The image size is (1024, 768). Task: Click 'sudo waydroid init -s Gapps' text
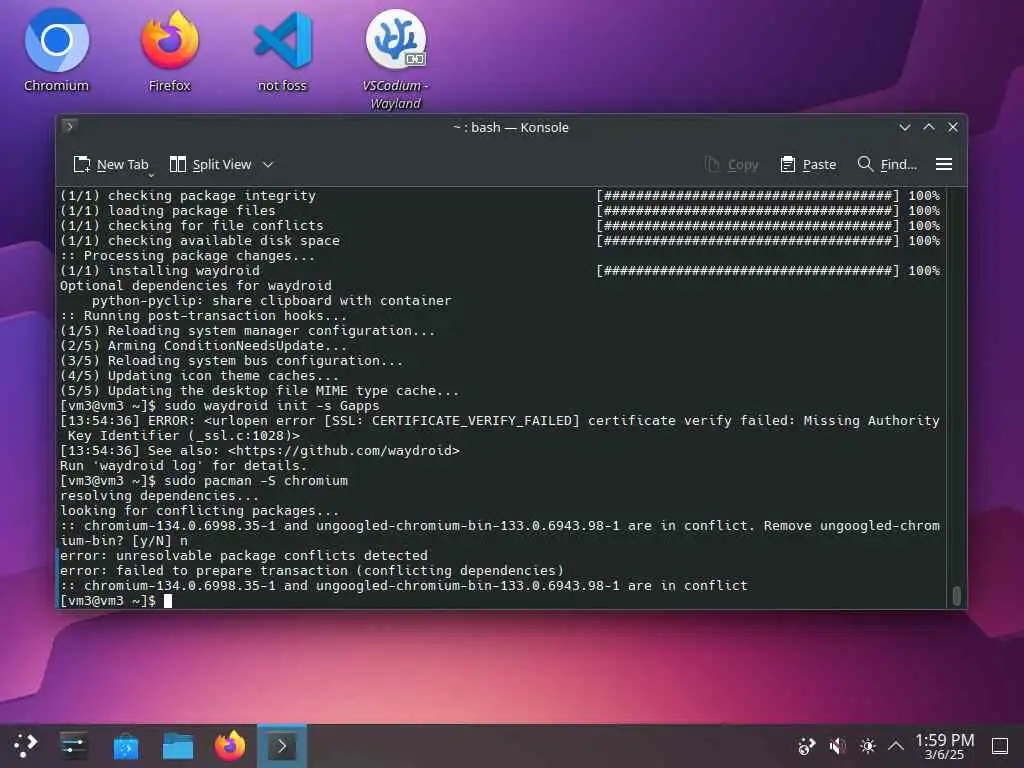(272, 406)
